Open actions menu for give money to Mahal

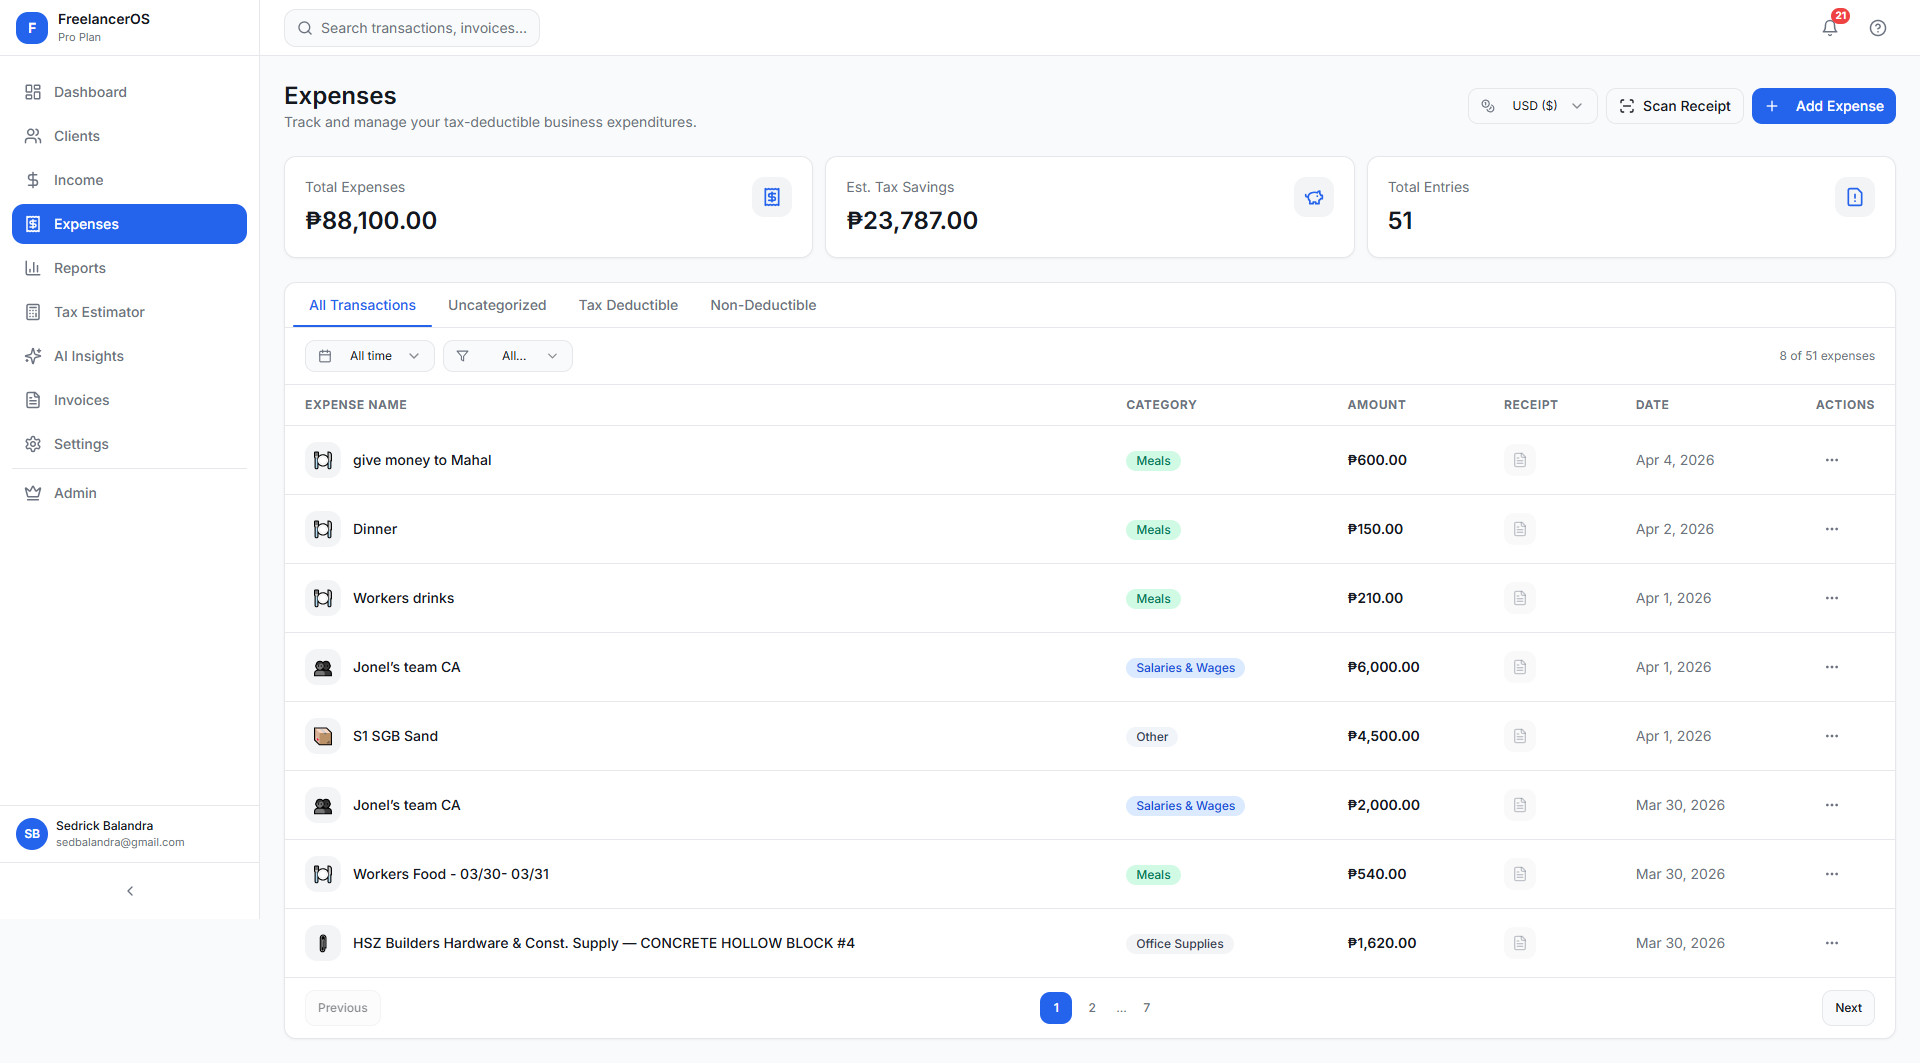(1832, 460)
